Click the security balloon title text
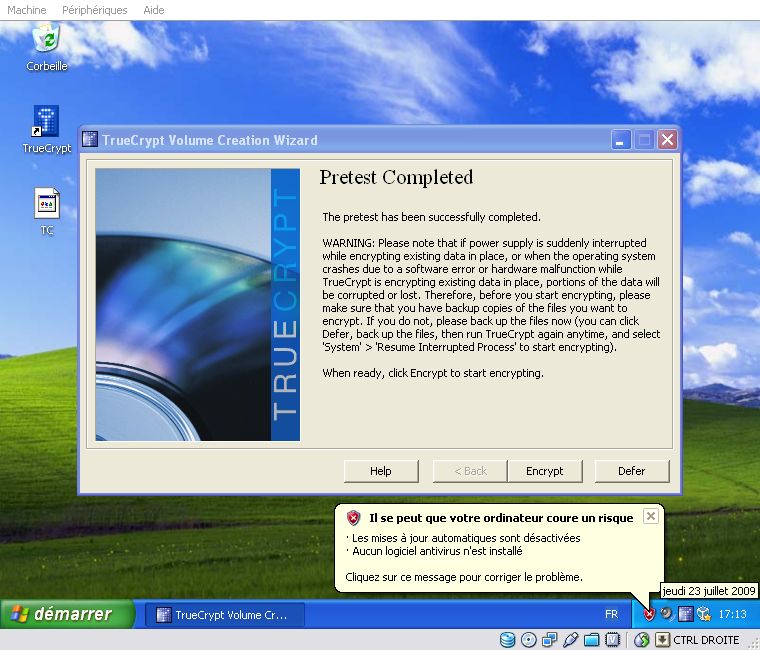This screenshot has height=650, width=760. pos(501,518)
